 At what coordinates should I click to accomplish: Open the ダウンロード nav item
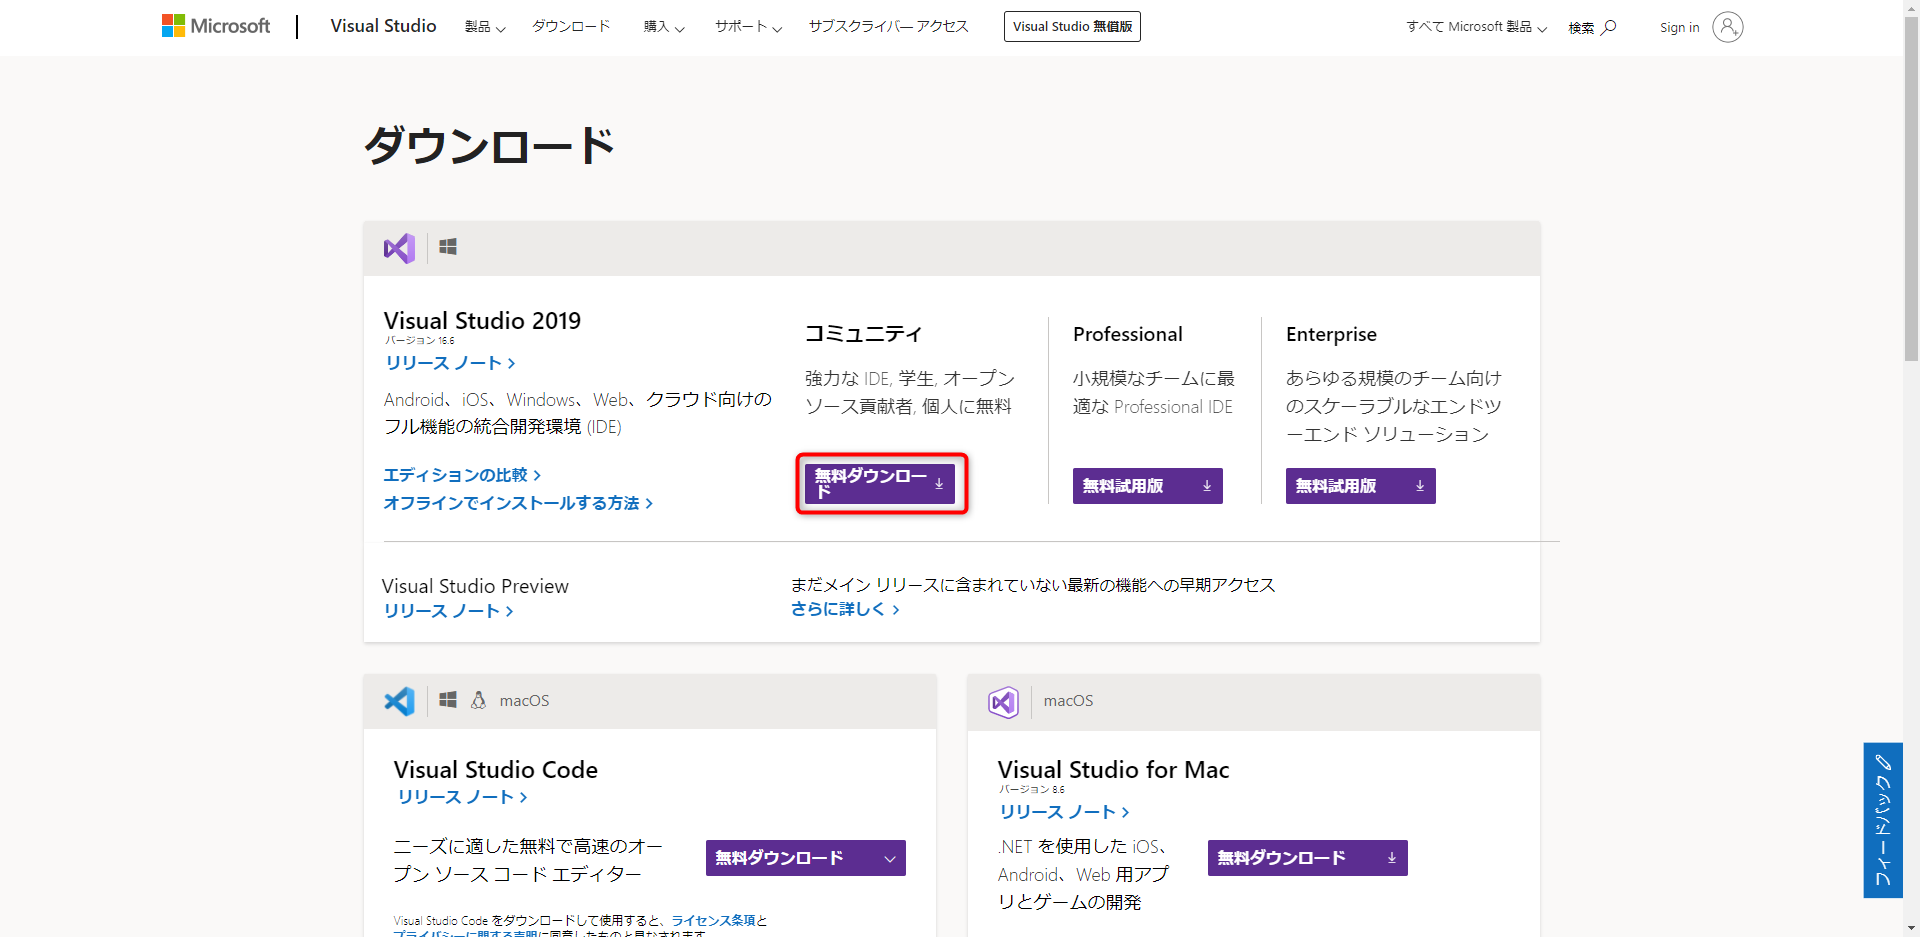pyautogui.click(x=571, y=26)
